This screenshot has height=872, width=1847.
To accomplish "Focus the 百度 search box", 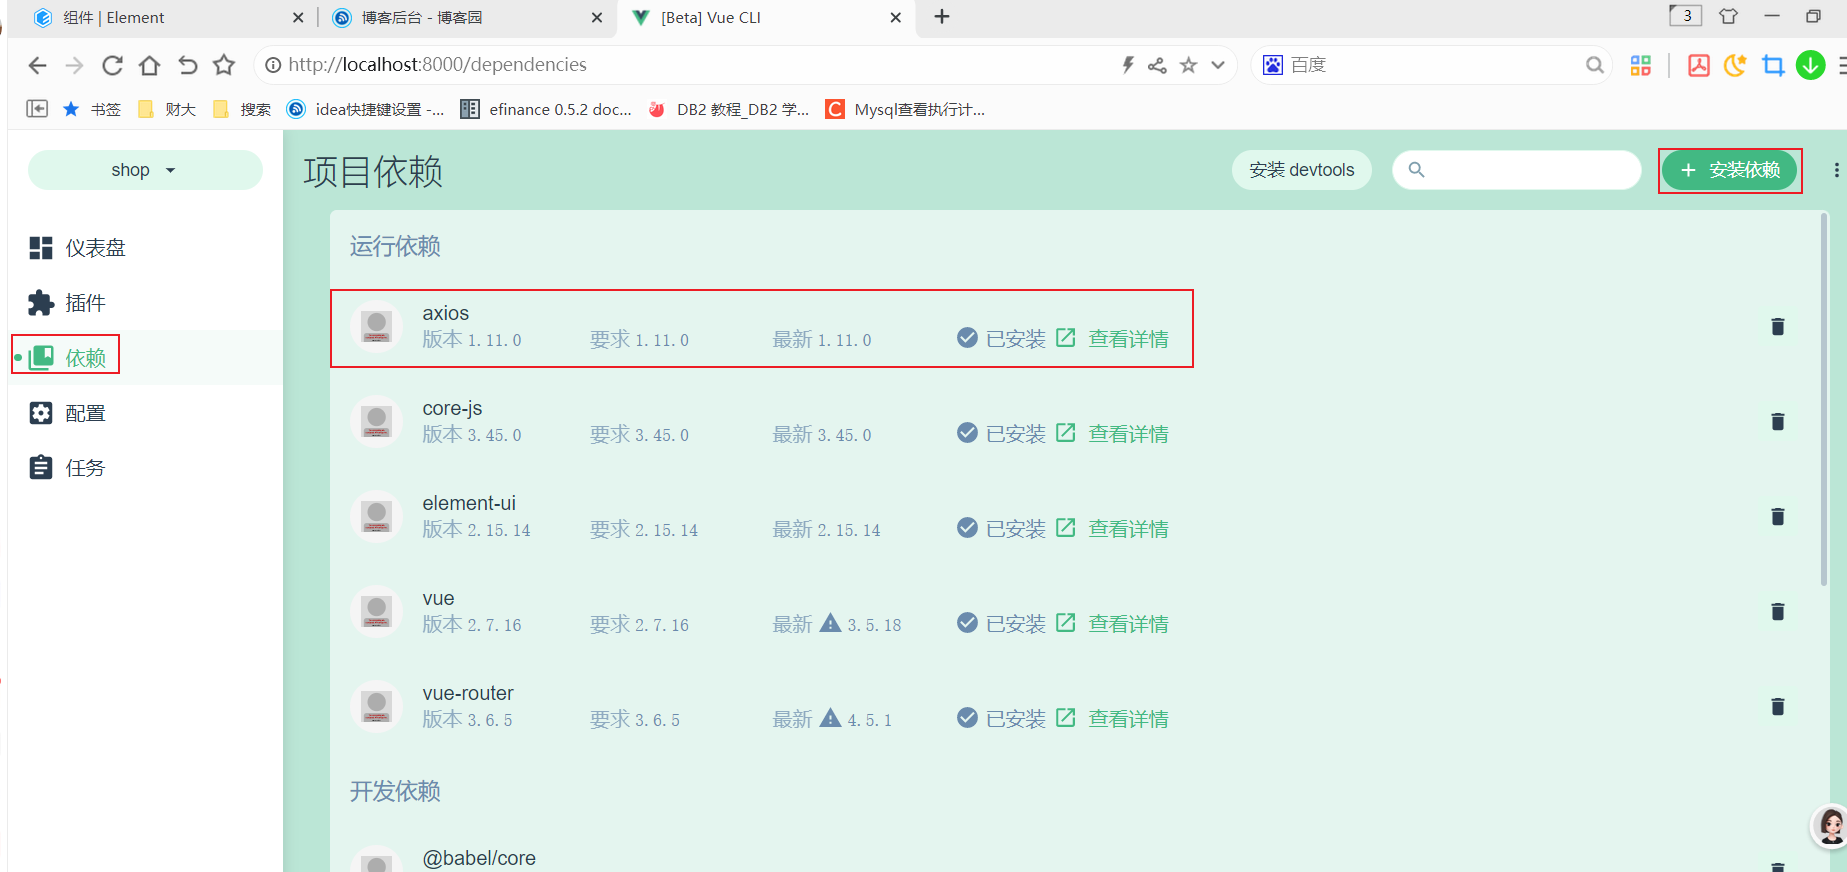I will pos(1430,65).
